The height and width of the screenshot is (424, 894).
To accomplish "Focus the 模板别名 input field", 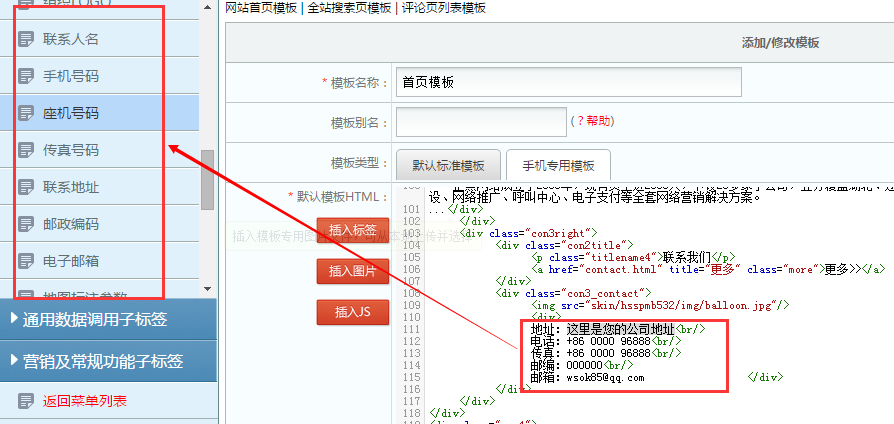I will pyautogui.click(x=480, y=121).
